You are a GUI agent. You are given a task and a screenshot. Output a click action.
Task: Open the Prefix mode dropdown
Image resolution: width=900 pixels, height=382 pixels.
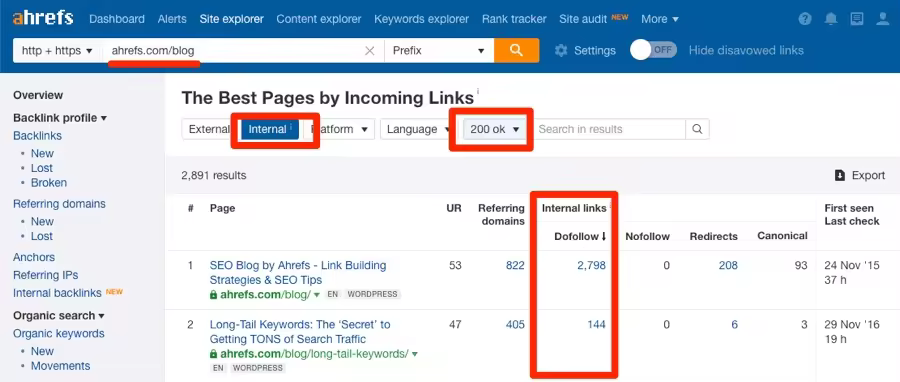tap(439, 50)
